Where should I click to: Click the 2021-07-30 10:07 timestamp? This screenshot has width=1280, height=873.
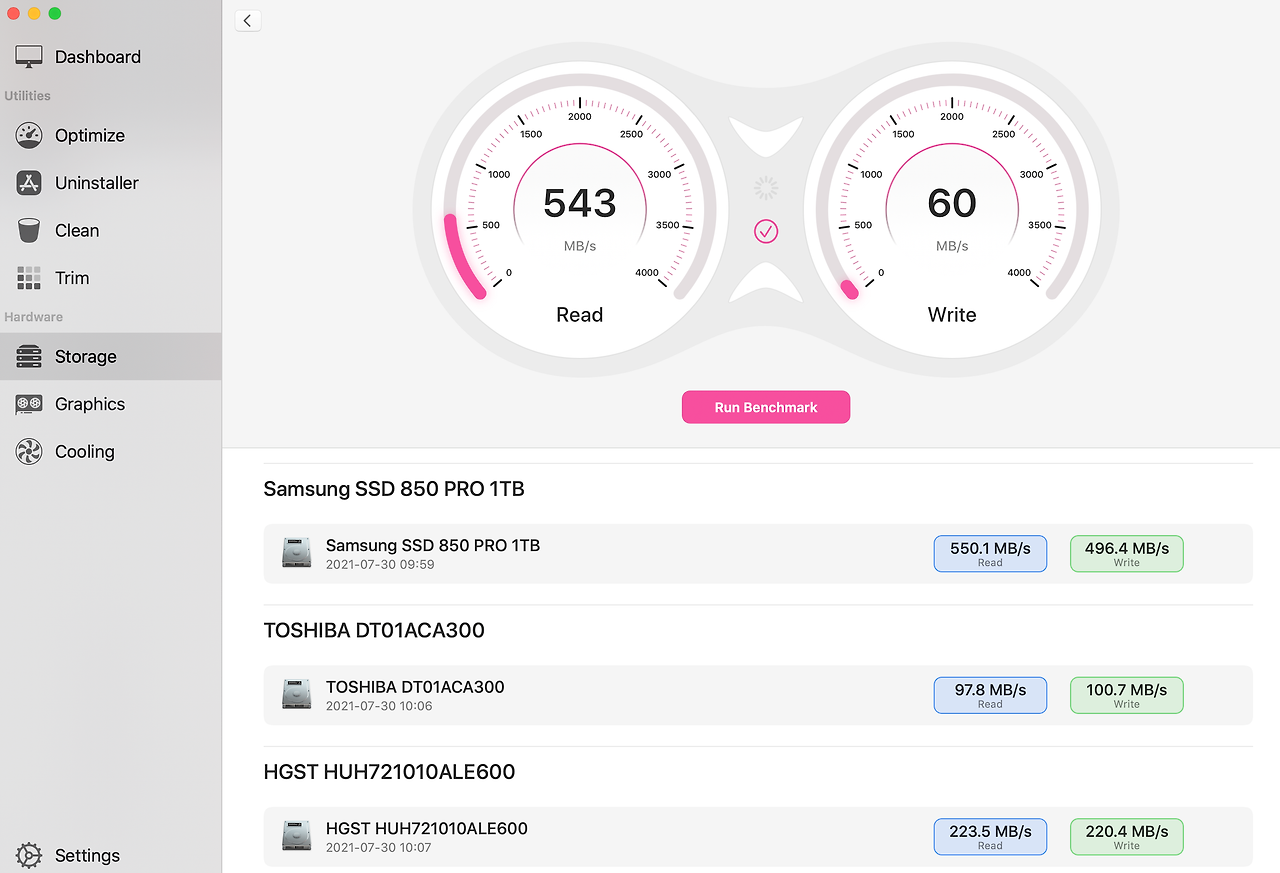pos(380,848)
